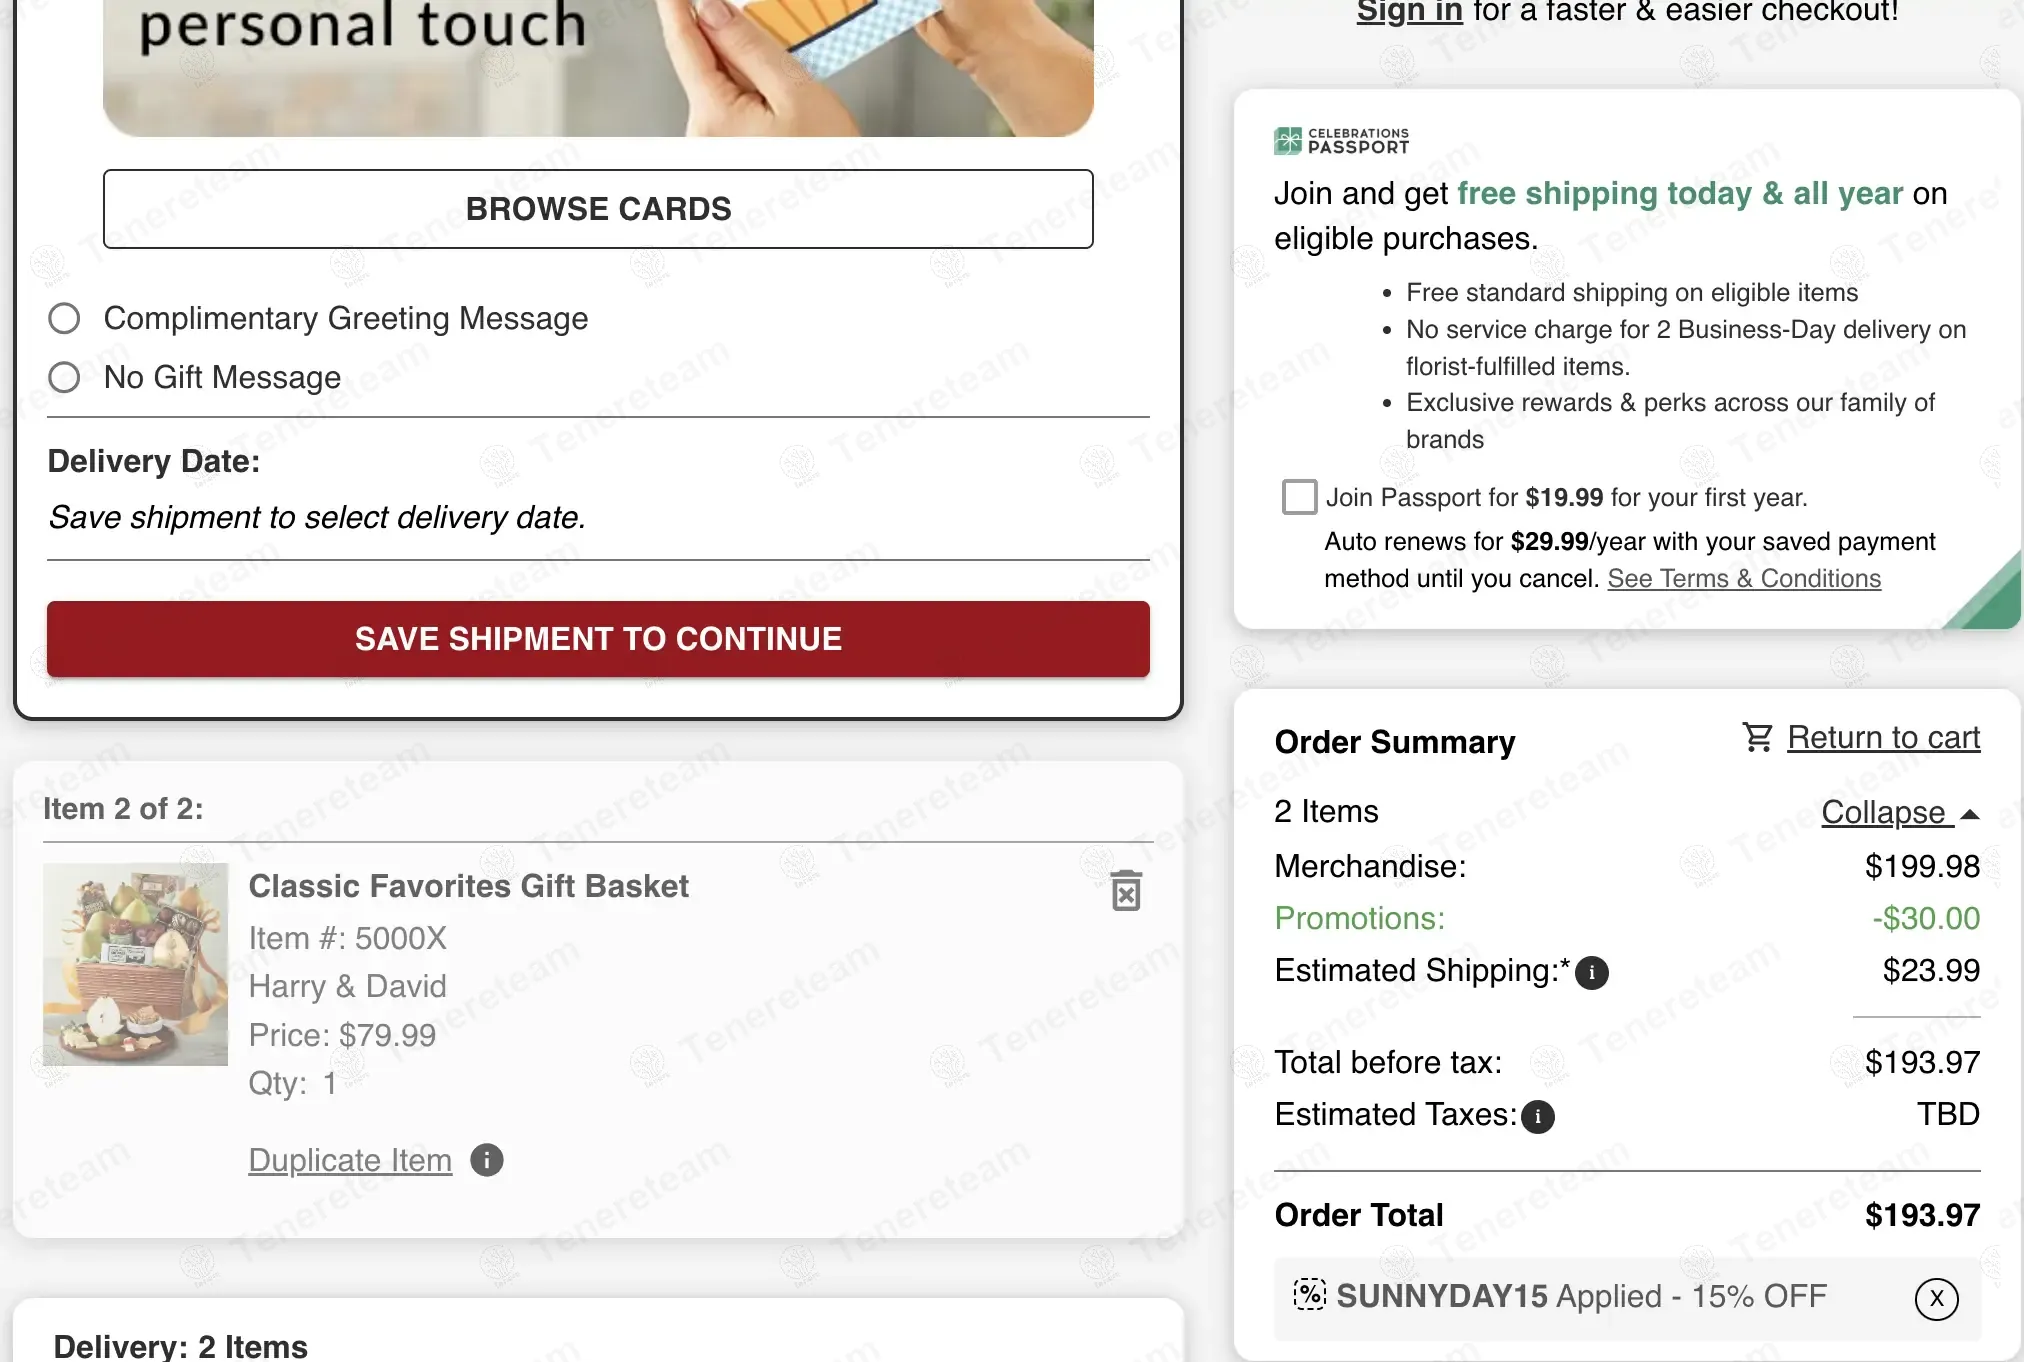
Task: Open info icon next to Duplicate Item
Action: pos(487,1160)
